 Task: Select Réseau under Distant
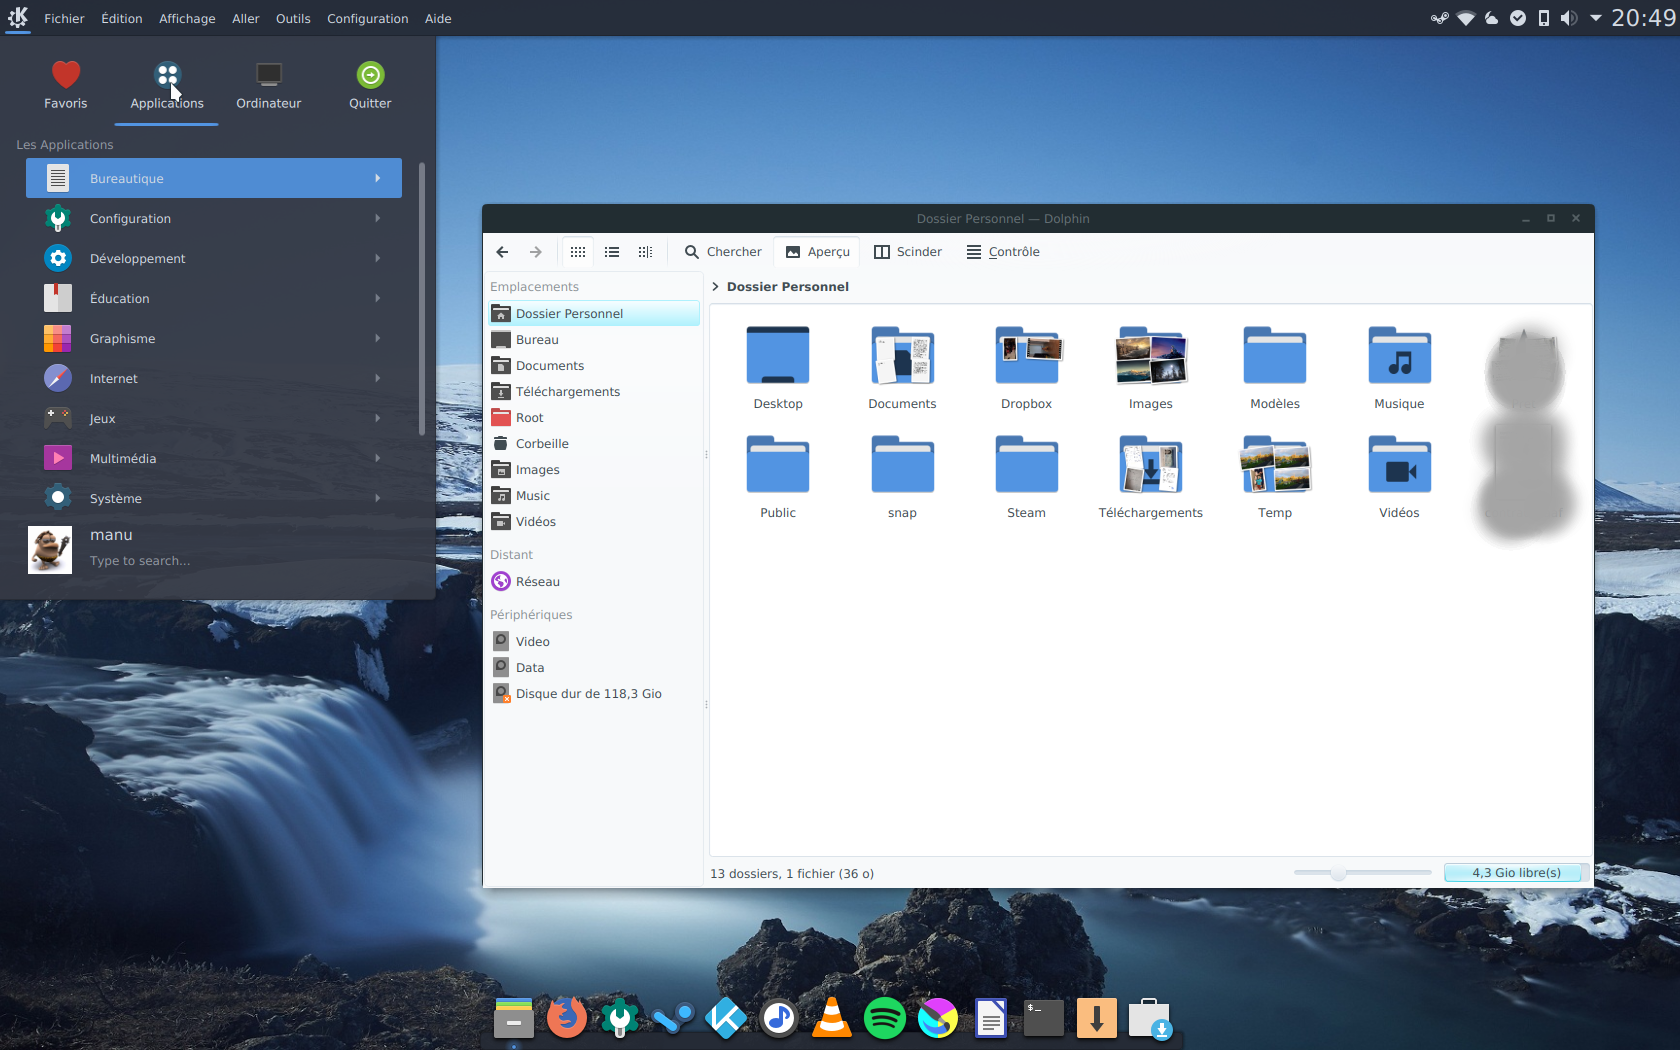(594, 582)
